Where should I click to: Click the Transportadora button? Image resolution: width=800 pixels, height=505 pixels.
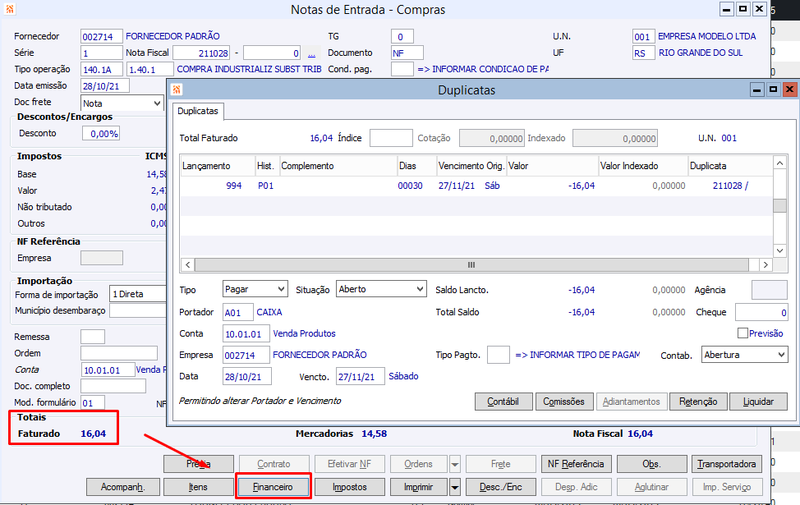point(727,464)
